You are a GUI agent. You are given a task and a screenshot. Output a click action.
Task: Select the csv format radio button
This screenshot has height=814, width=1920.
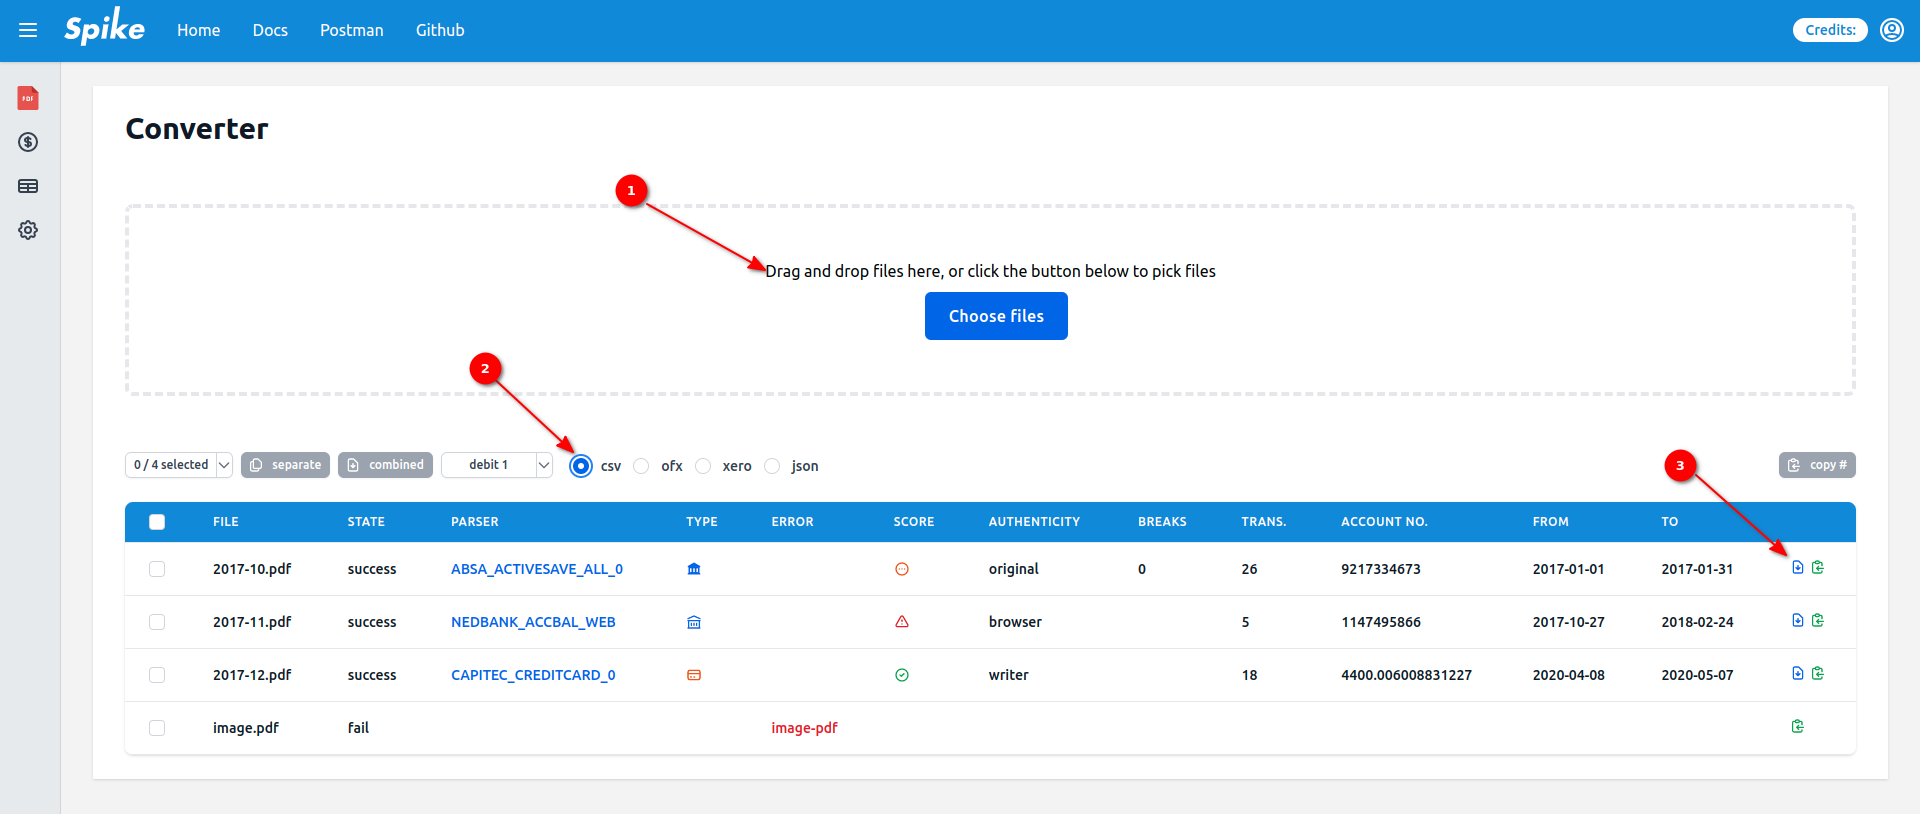coord(581,466)
